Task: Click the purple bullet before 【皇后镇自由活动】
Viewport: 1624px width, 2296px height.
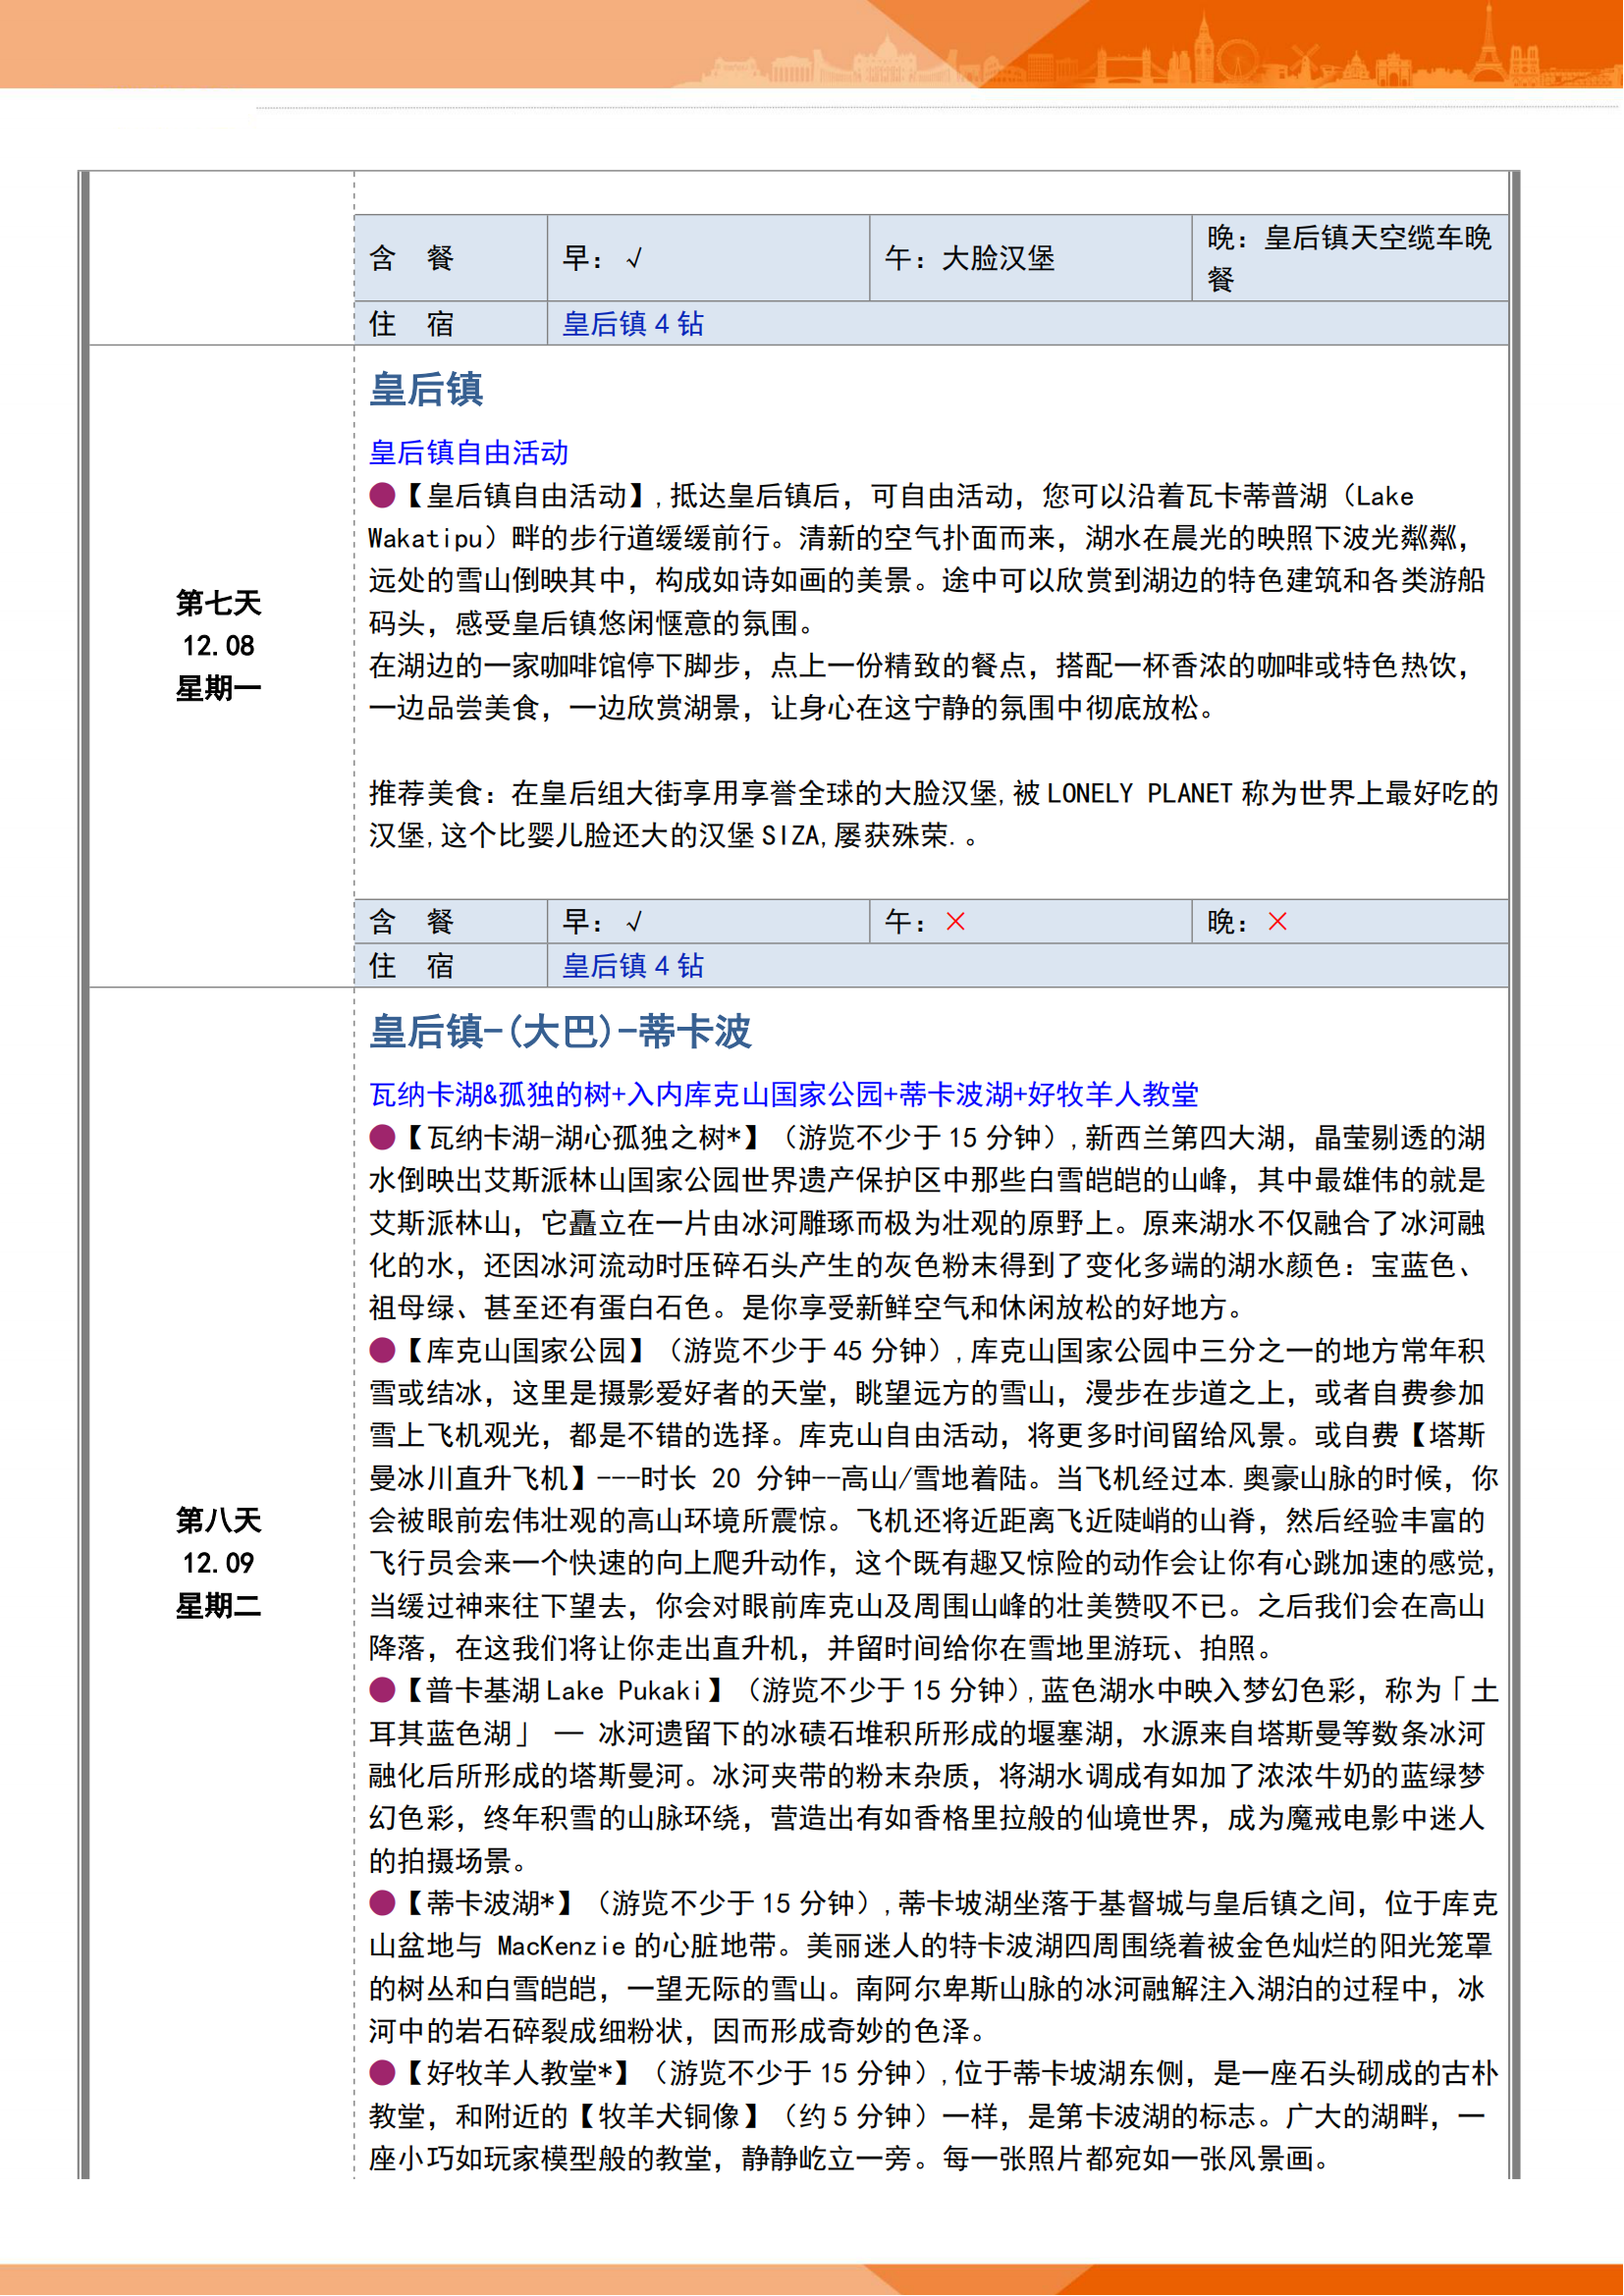Action: point(382,495)
